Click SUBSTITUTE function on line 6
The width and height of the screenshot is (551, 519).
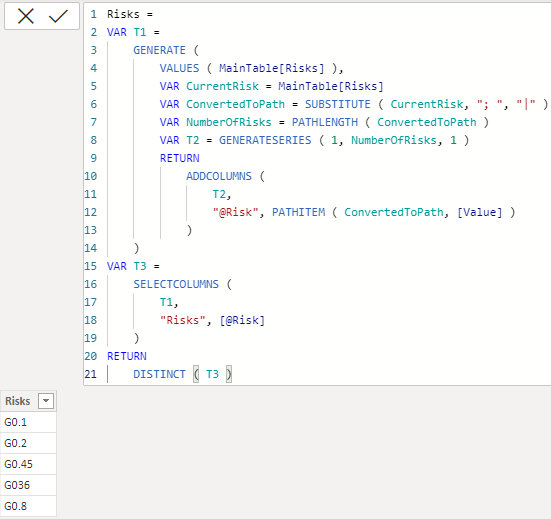[337, 104]
